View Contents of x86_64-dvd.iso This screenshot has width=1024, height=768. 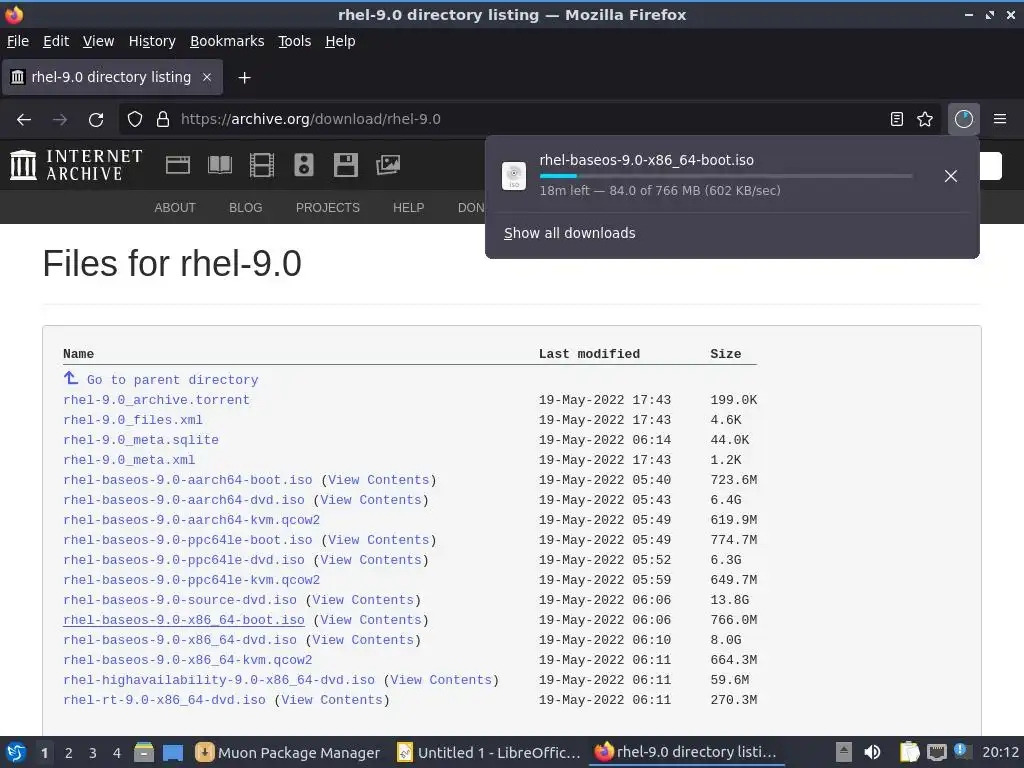(x=362, y=640)
